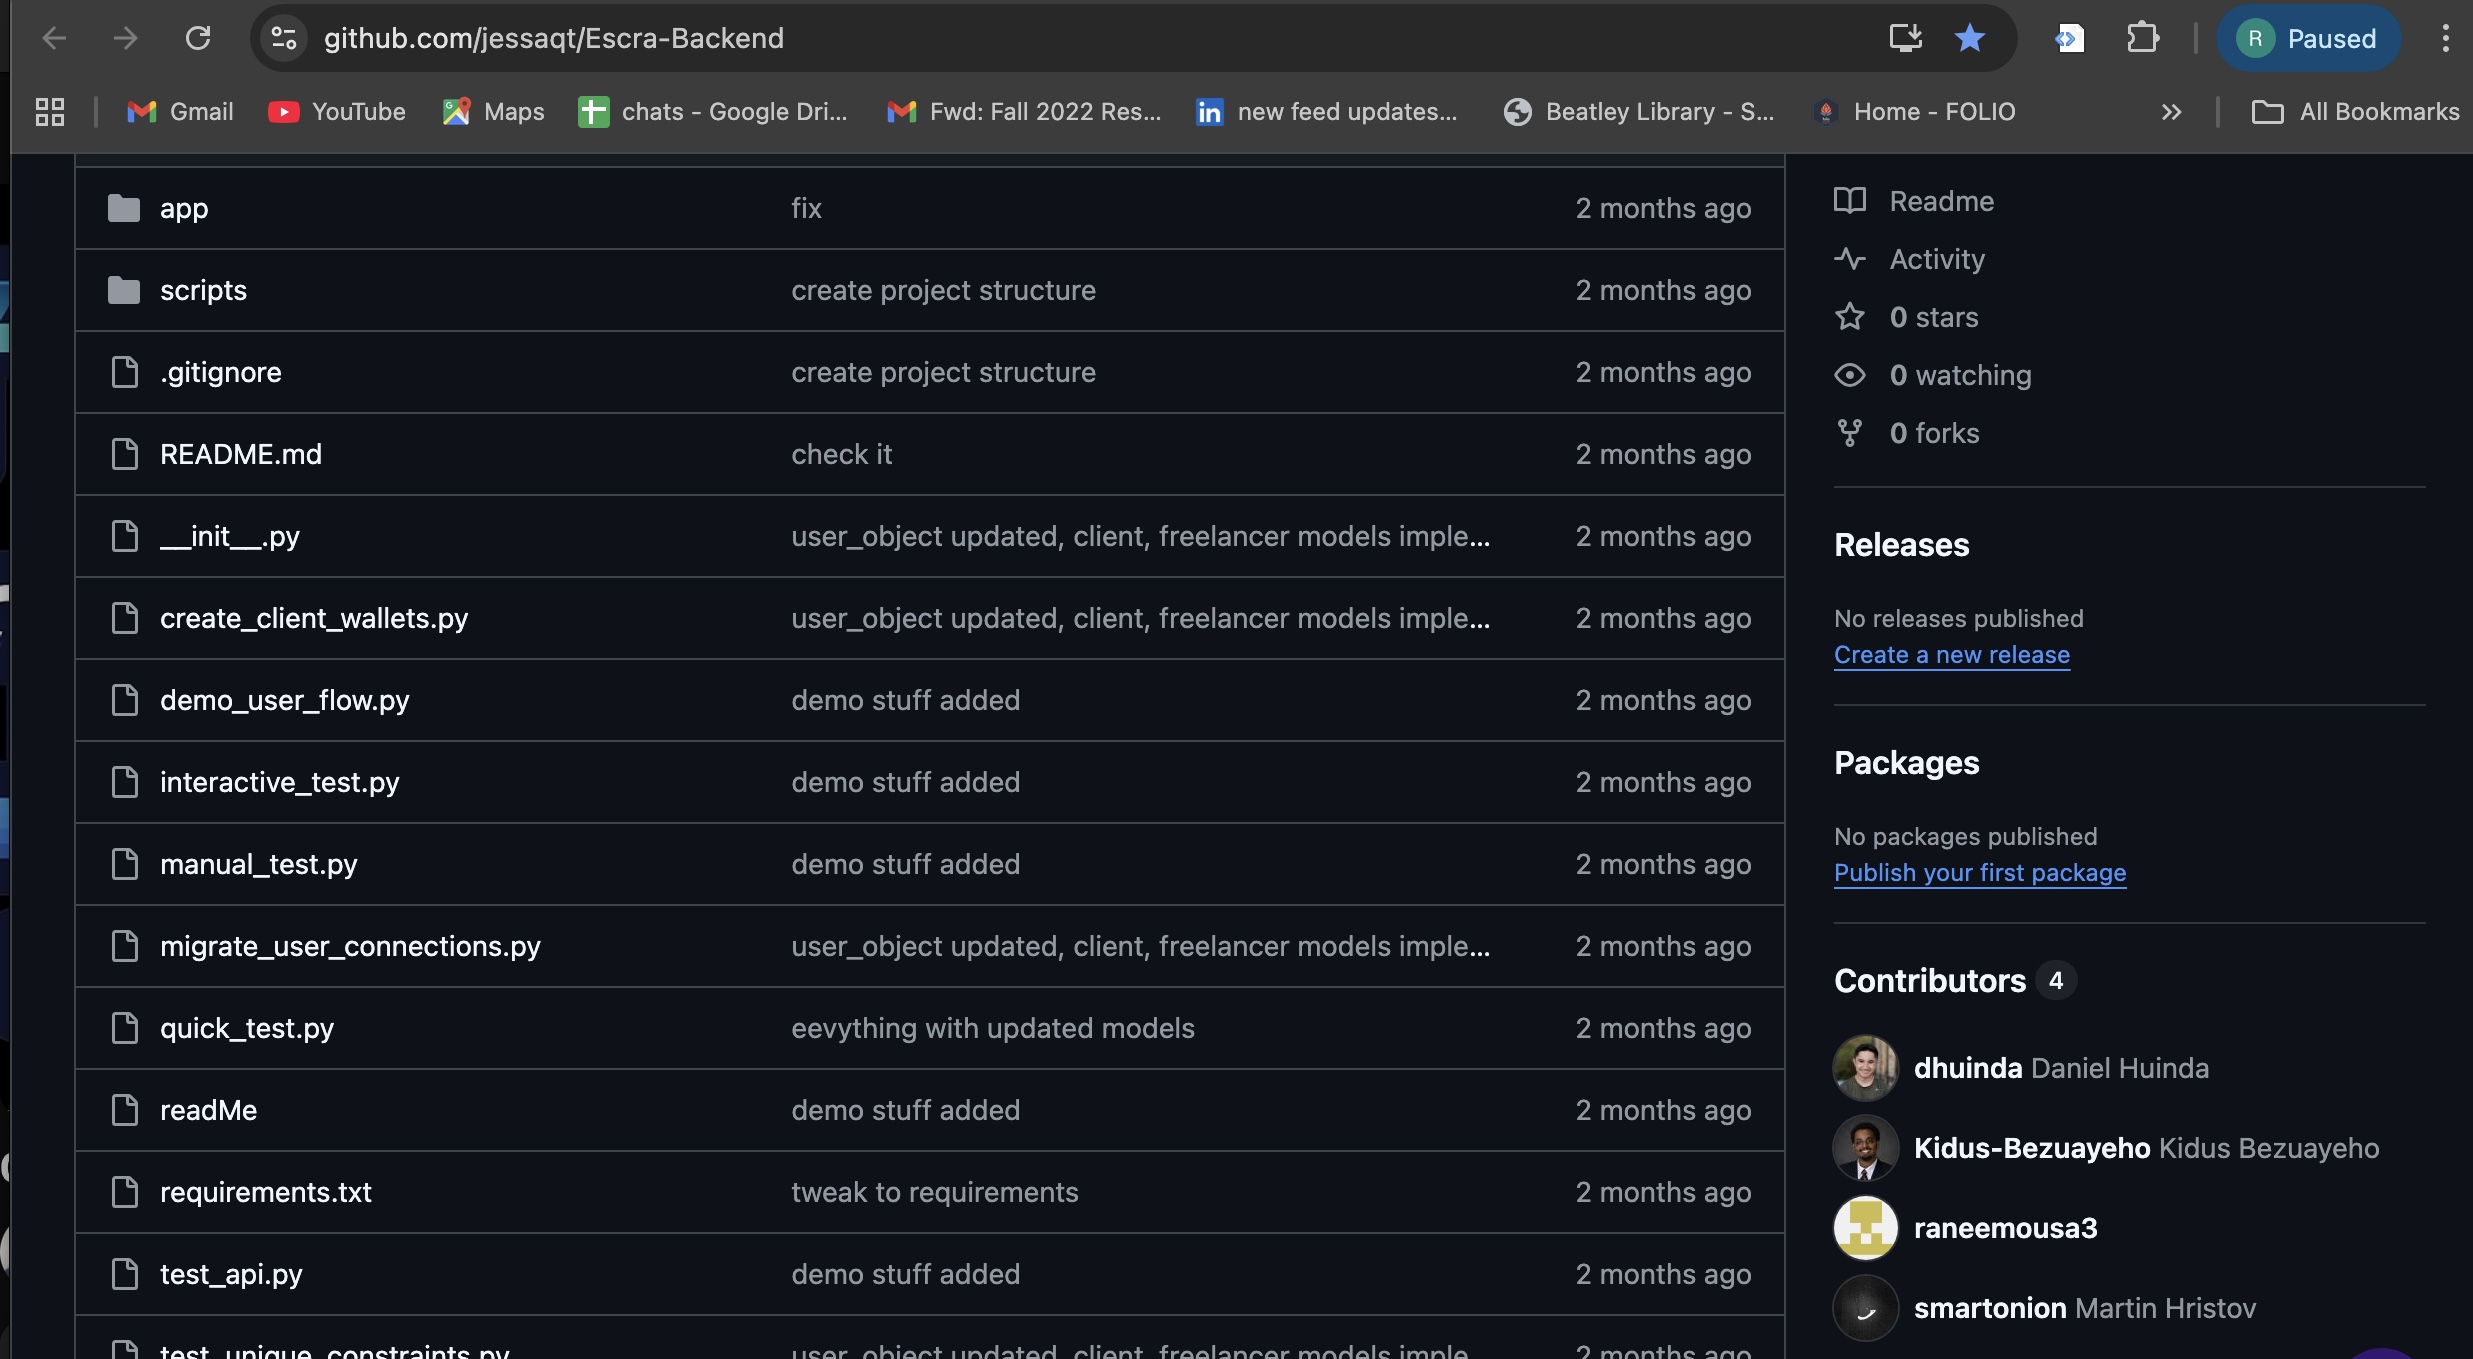Screen dimensions: 2473x1359
Task: Click dhuinda contributor avatar
Action: [x=1865, y=1068]
